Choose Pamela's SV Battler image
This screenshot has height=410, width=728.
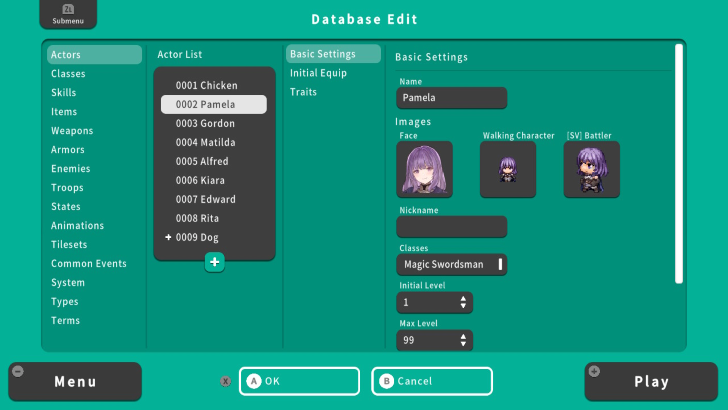point(592,169)
